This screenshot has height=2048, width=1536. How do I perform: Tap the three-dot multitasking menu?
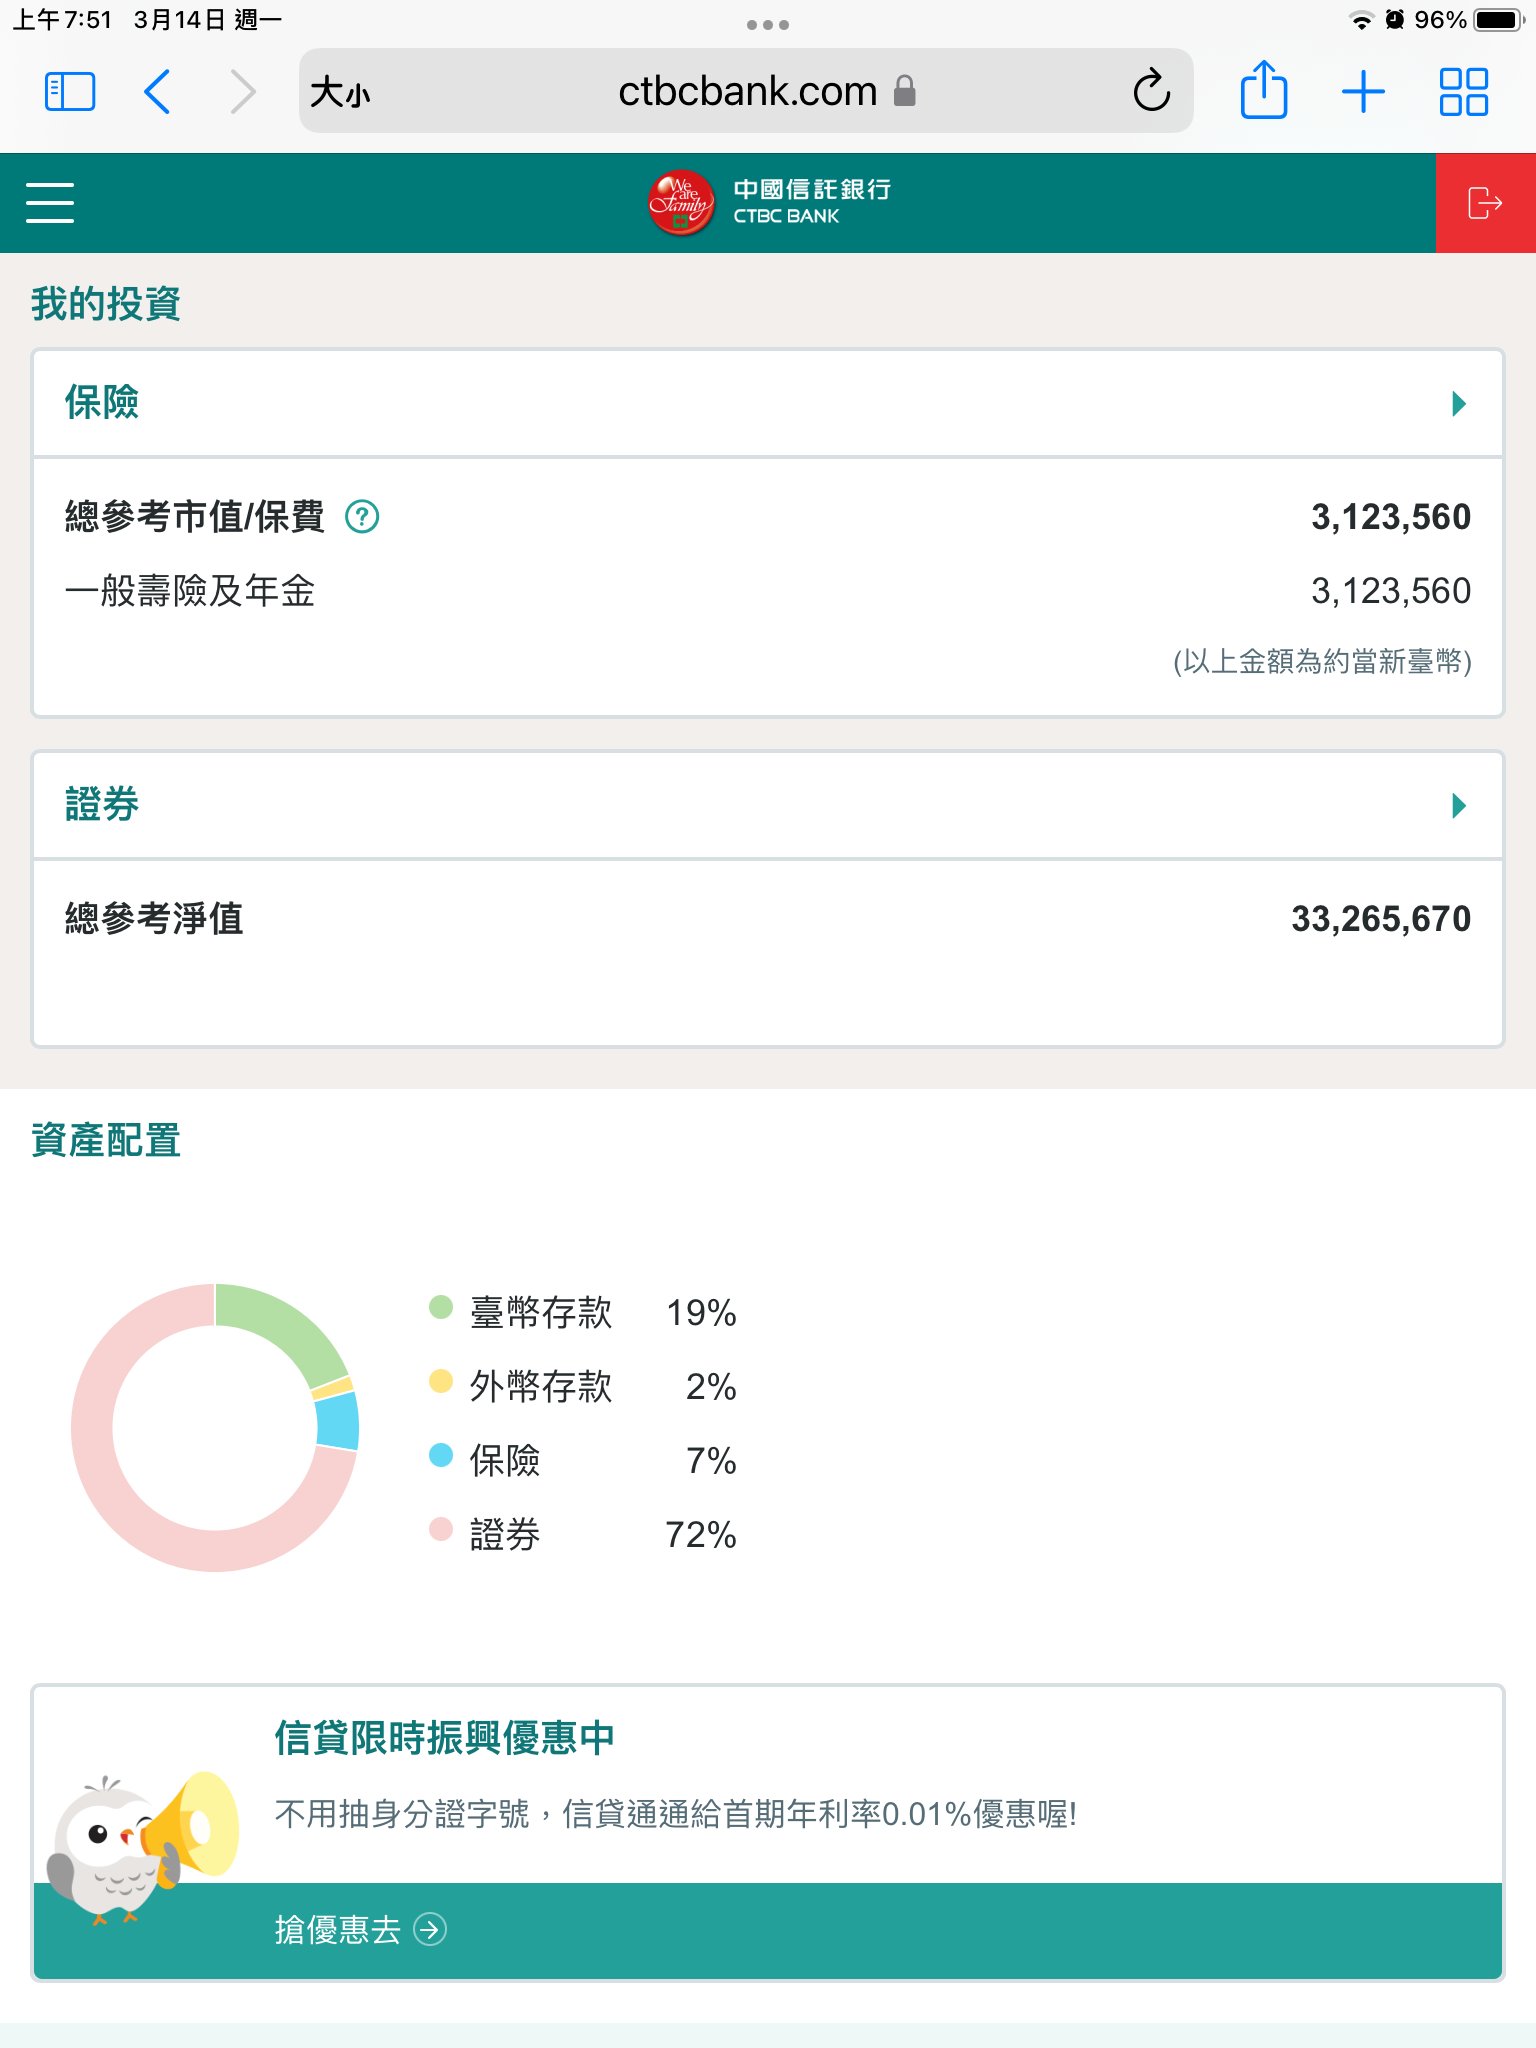(x=768, y=25)
